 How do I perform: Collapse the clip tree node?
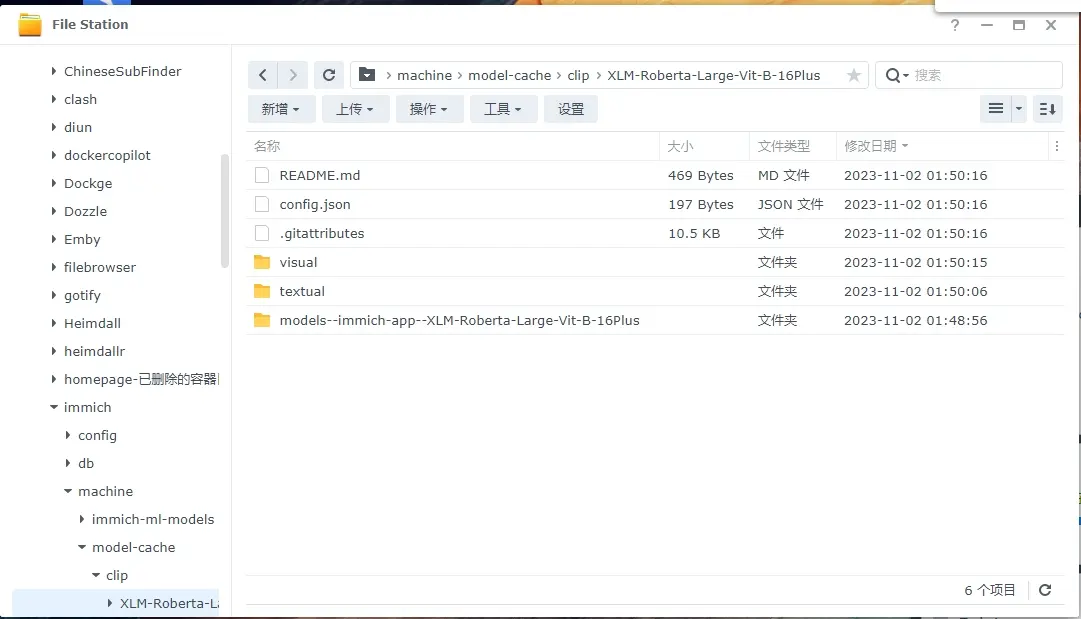pyautogui.click(x=96, y=575)
